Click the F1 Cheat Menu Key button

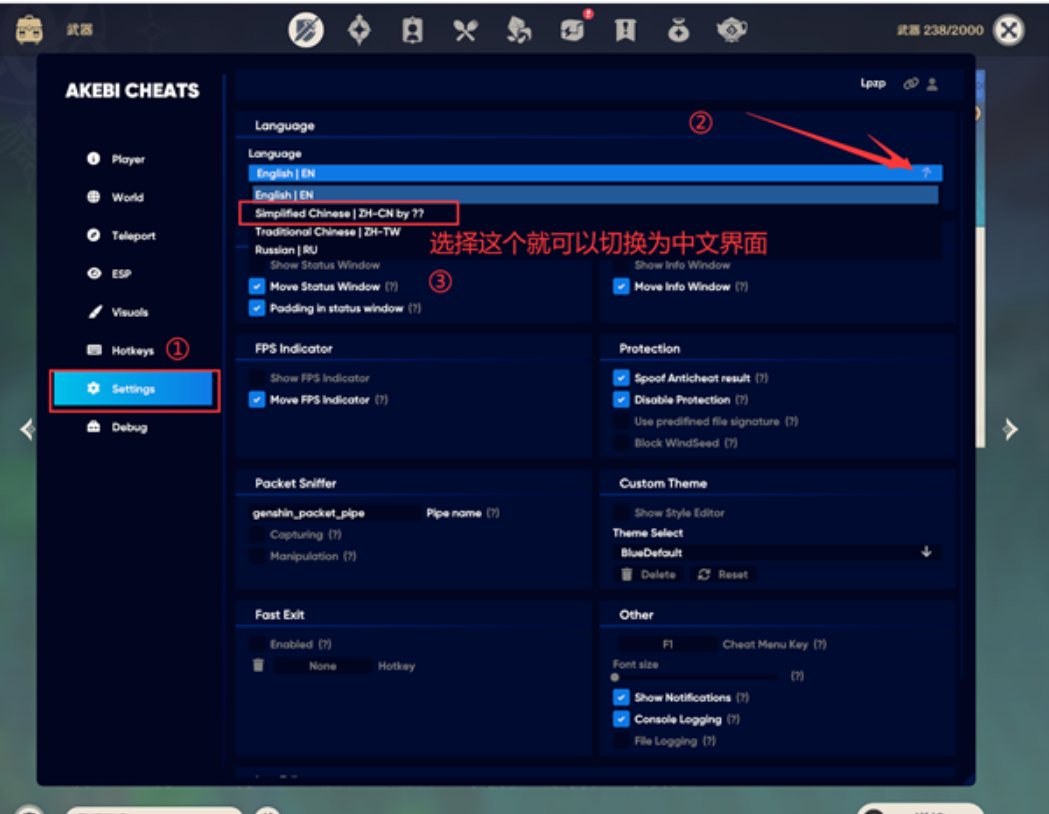(667, 644)
